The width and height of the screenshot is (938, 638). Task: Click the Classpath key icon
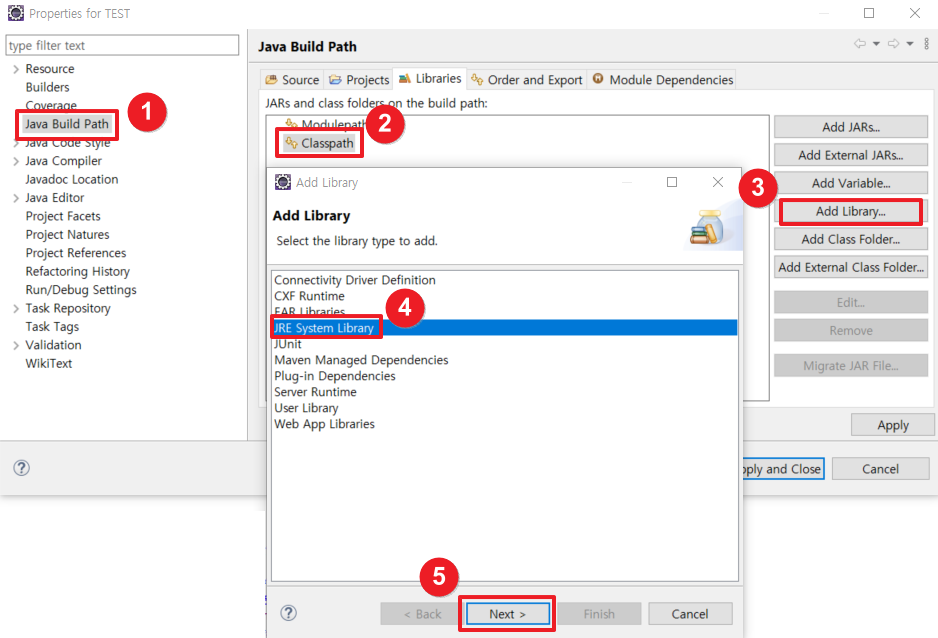pos(291,142)
